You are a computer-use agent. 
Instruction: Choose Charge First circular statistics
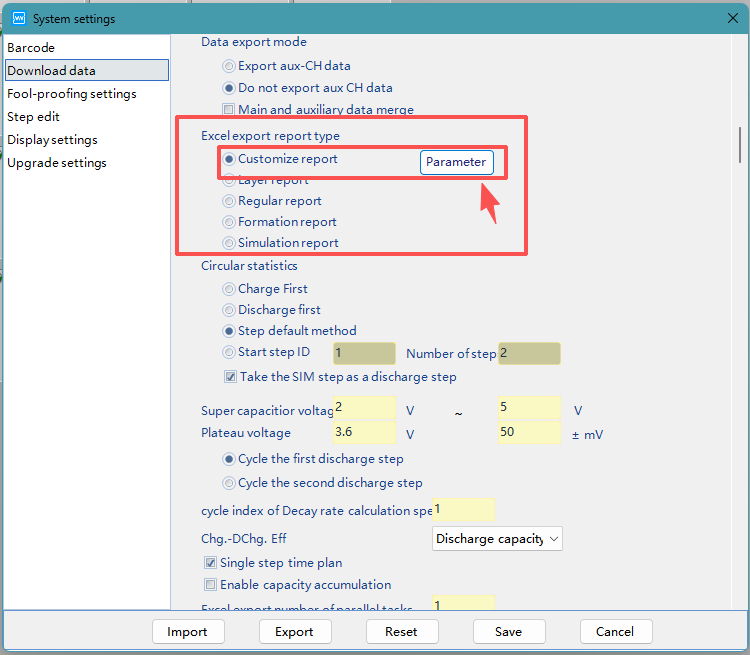(229, 289)
